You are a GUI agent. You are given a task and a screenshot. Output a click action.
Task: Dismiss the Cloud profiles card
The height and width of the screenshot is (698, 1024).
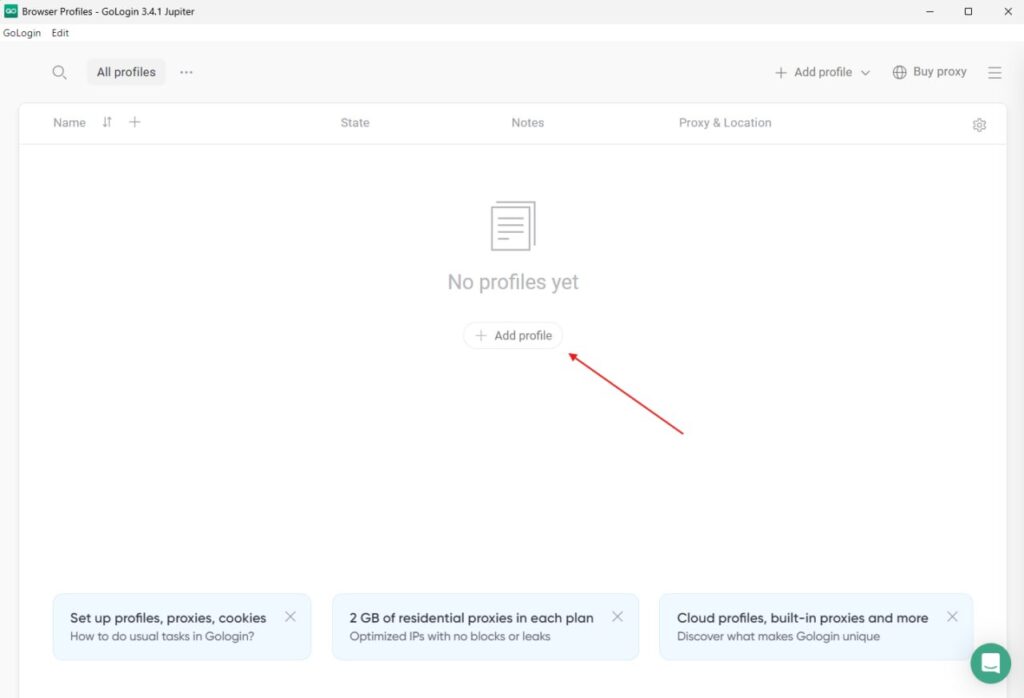[952, 616]
